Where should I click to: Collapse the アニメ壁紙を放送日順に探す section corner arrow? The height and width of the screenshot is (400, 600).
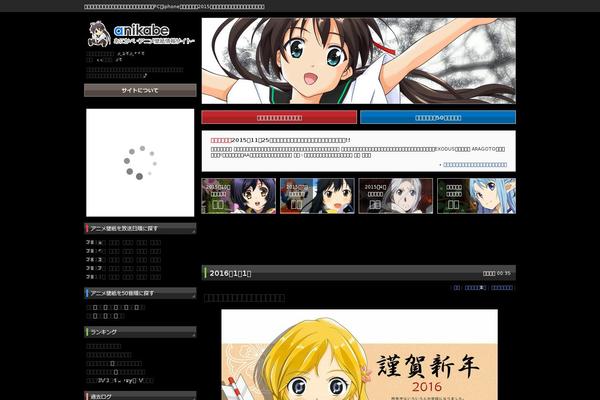(x=194, y=231)
